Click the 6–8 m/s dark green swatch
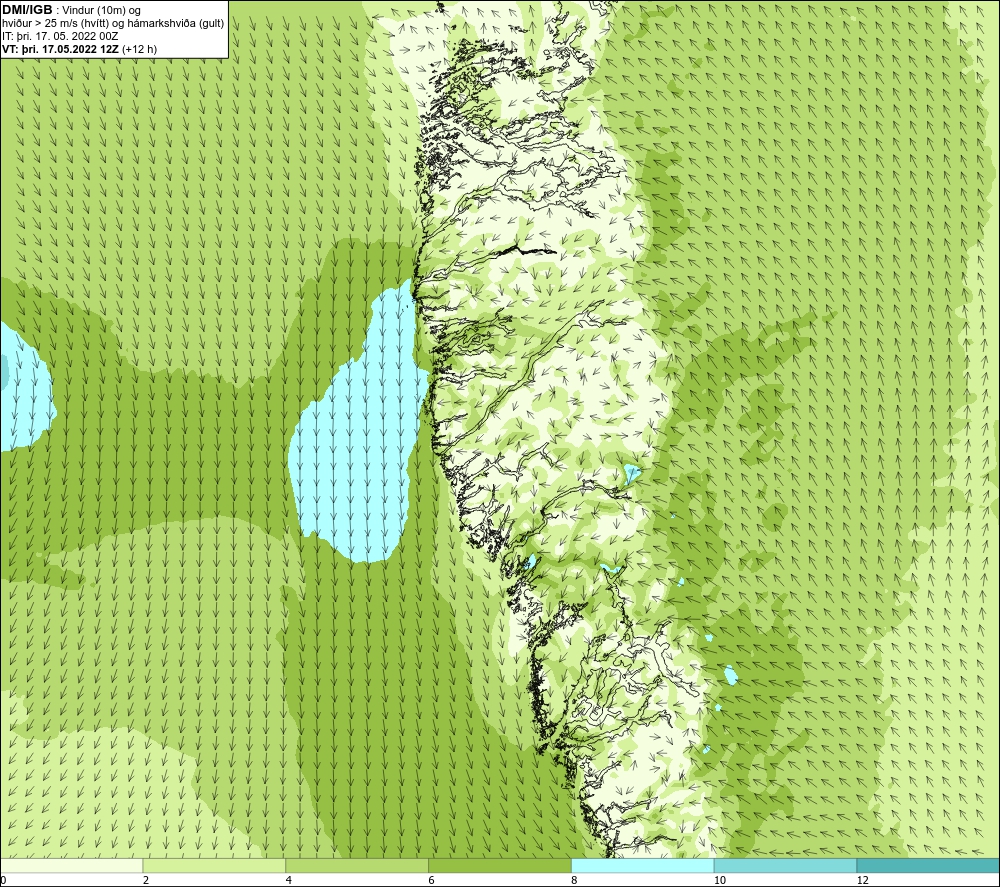1000x887 pixels. pyautogui.click(x=500, y=865)
